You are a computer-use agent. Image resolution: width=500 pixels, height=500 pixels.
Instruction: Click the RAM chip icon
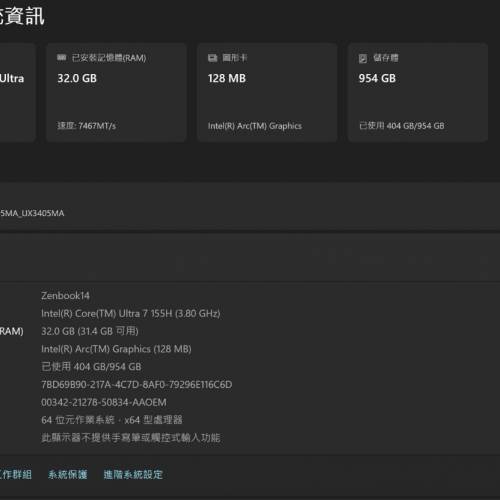point(61,58)
